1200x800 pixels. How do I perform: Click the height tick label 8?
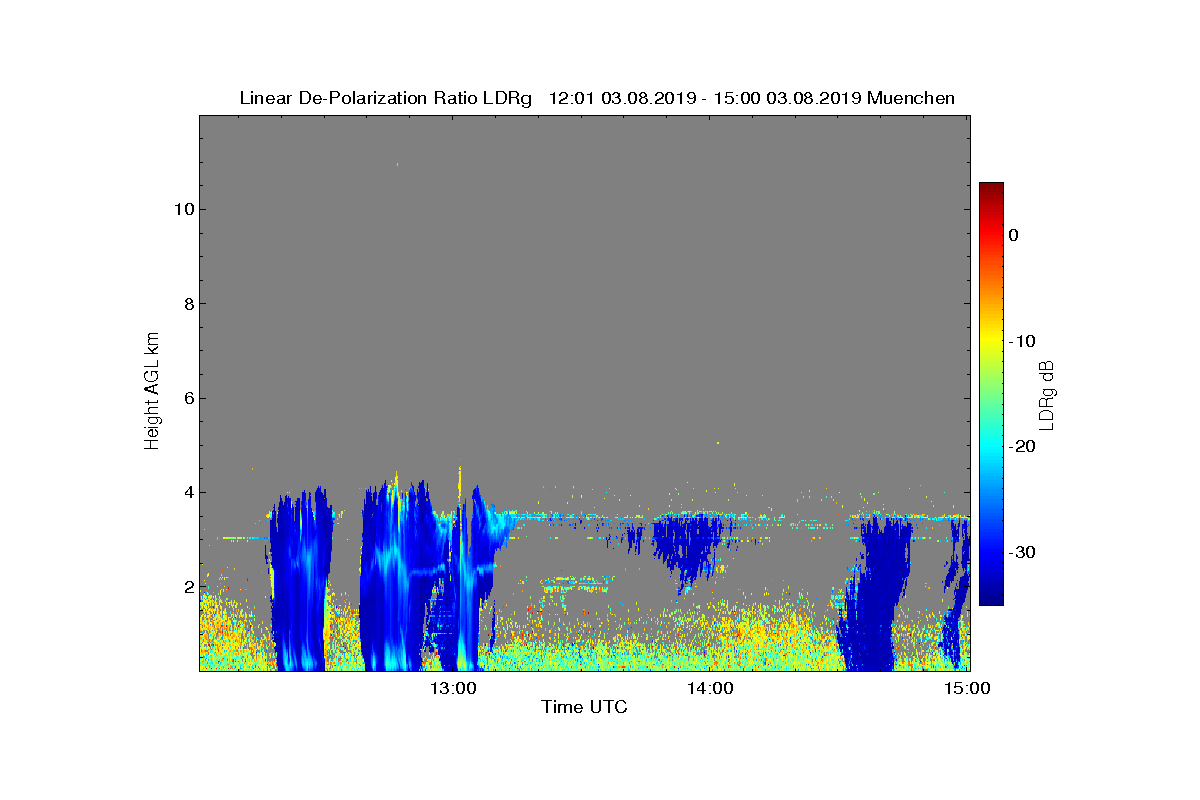[187, 304]
